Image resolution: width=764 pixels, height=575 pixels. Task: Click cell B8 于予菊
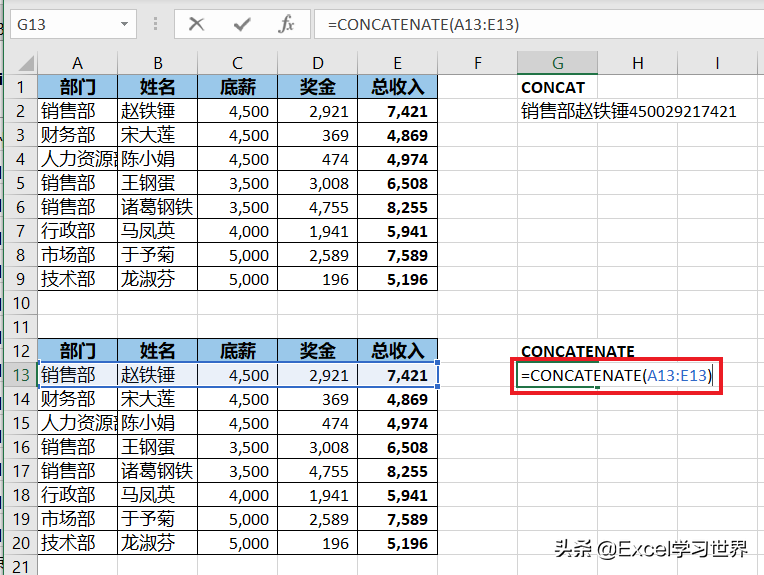tap(157, 255)
